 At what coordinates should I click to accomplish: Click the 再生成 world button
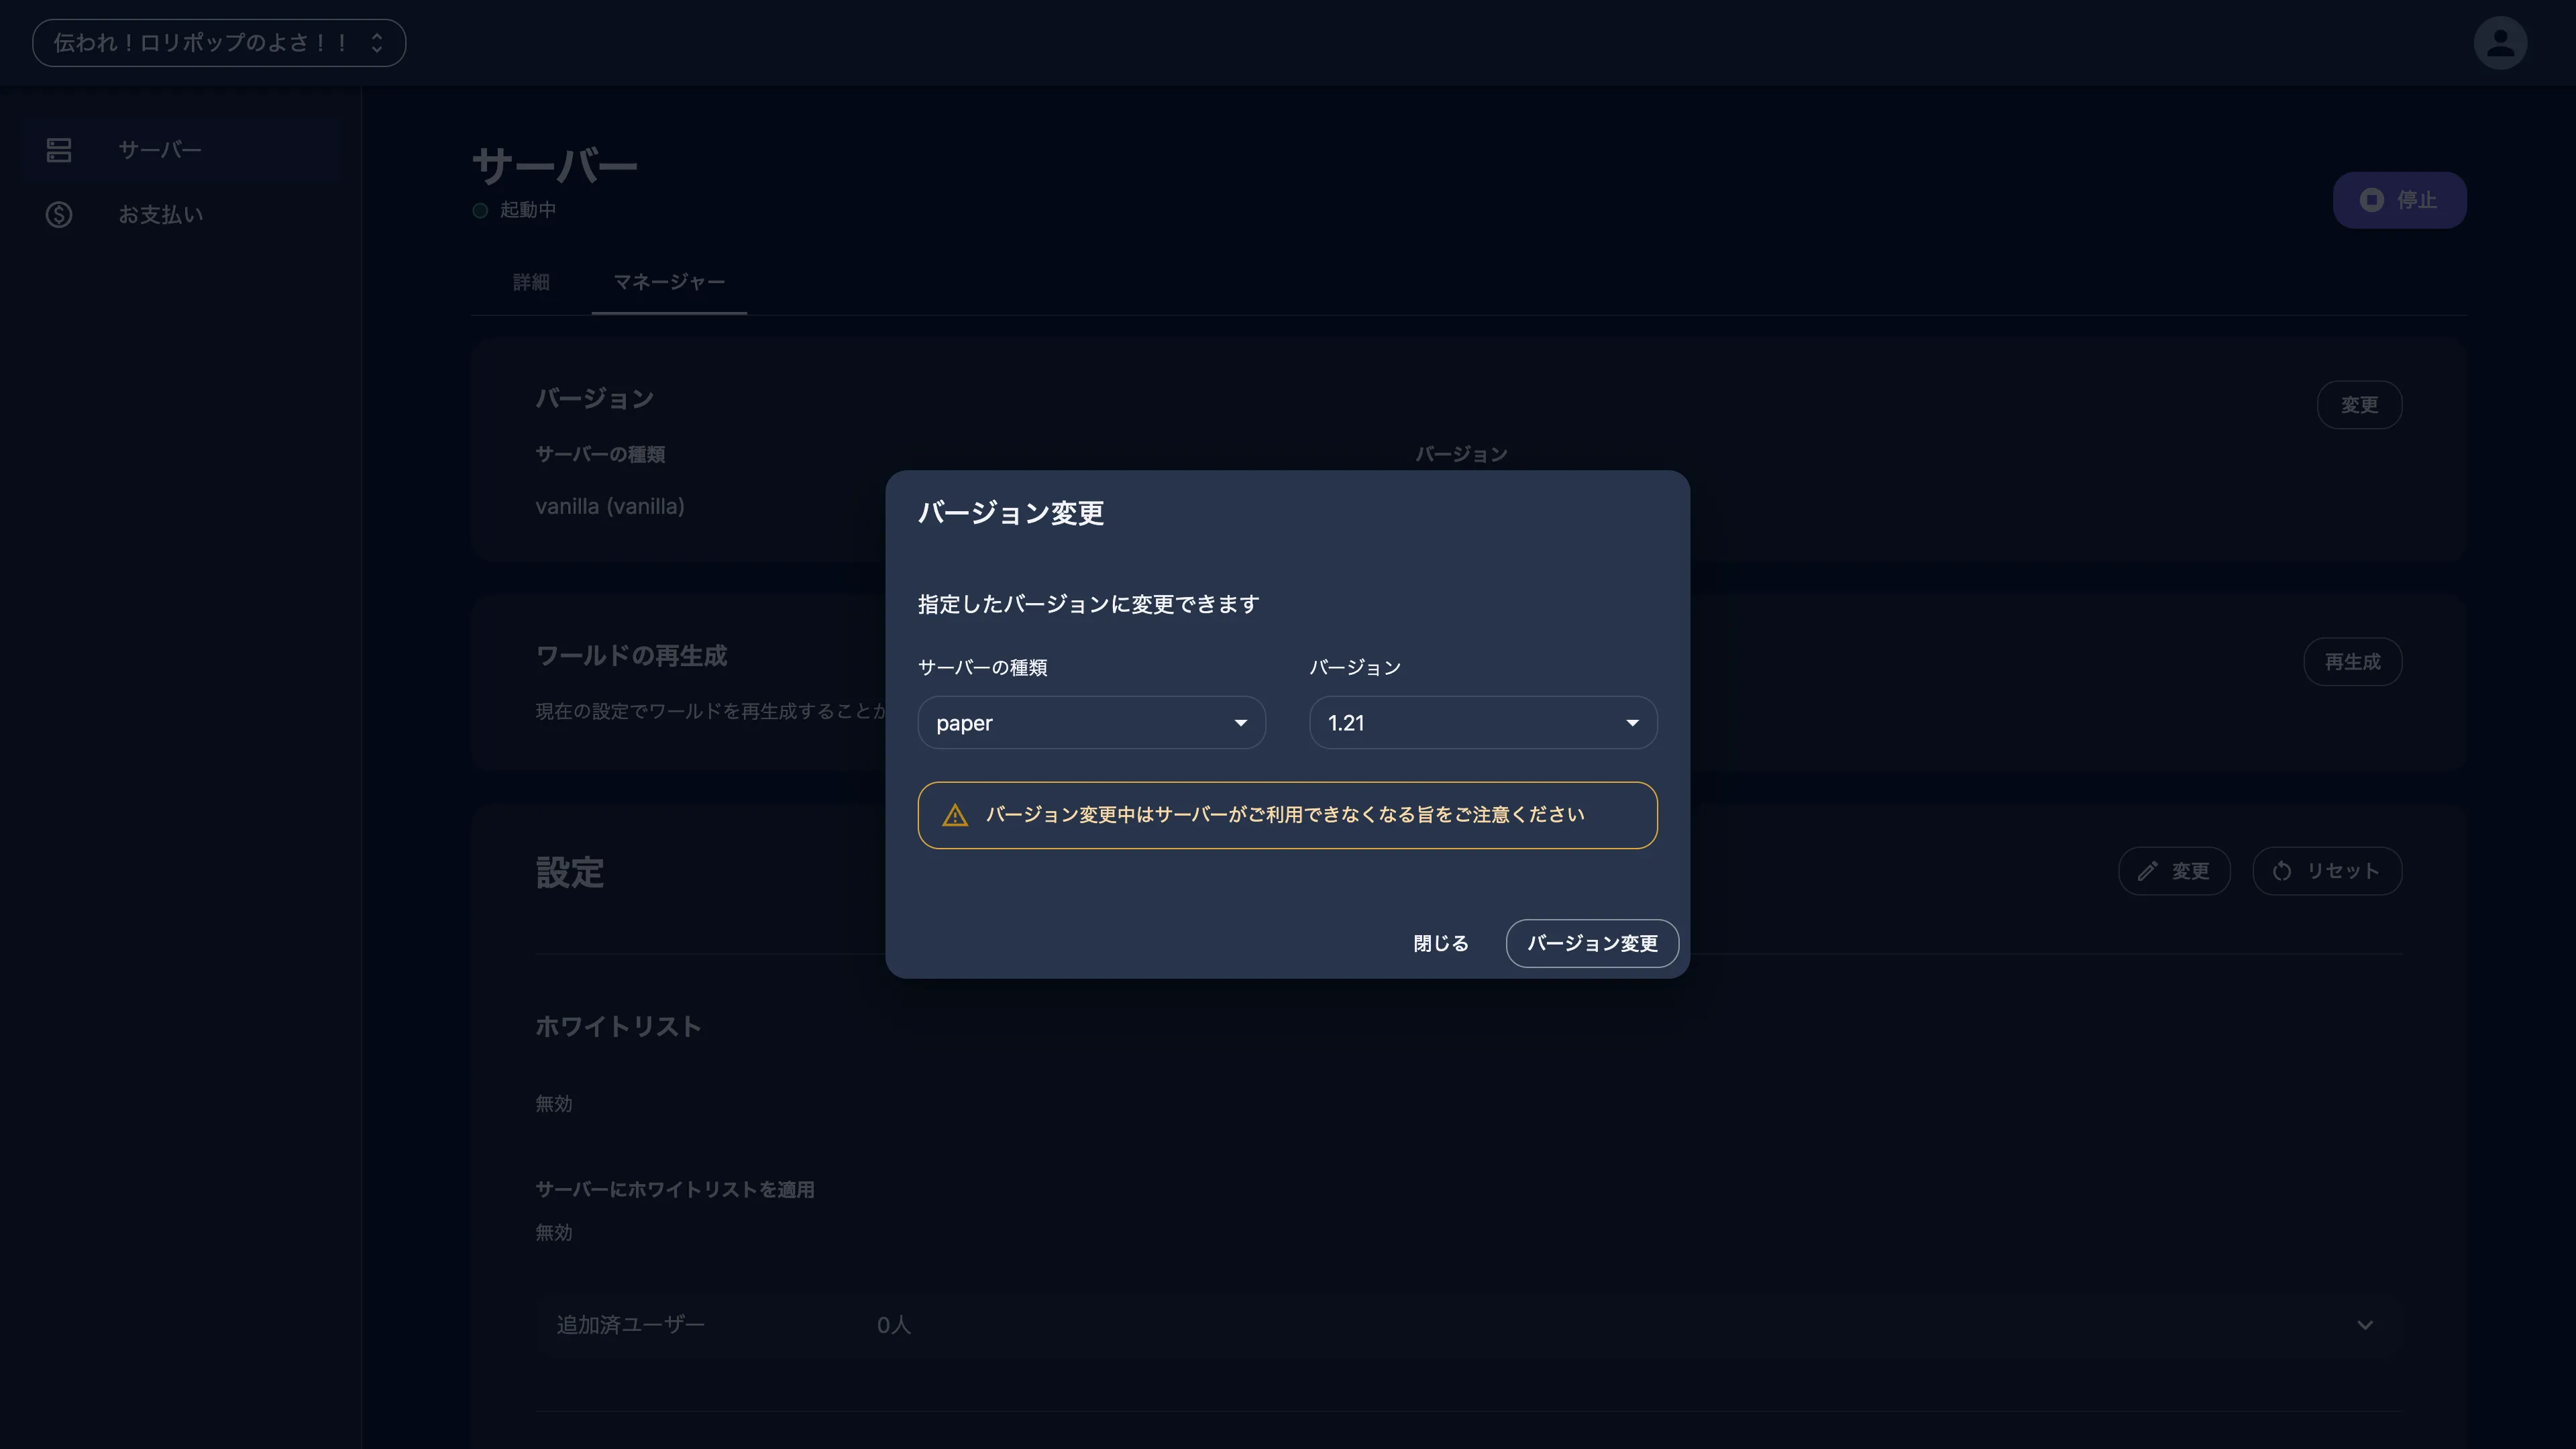pos(2352,662)
